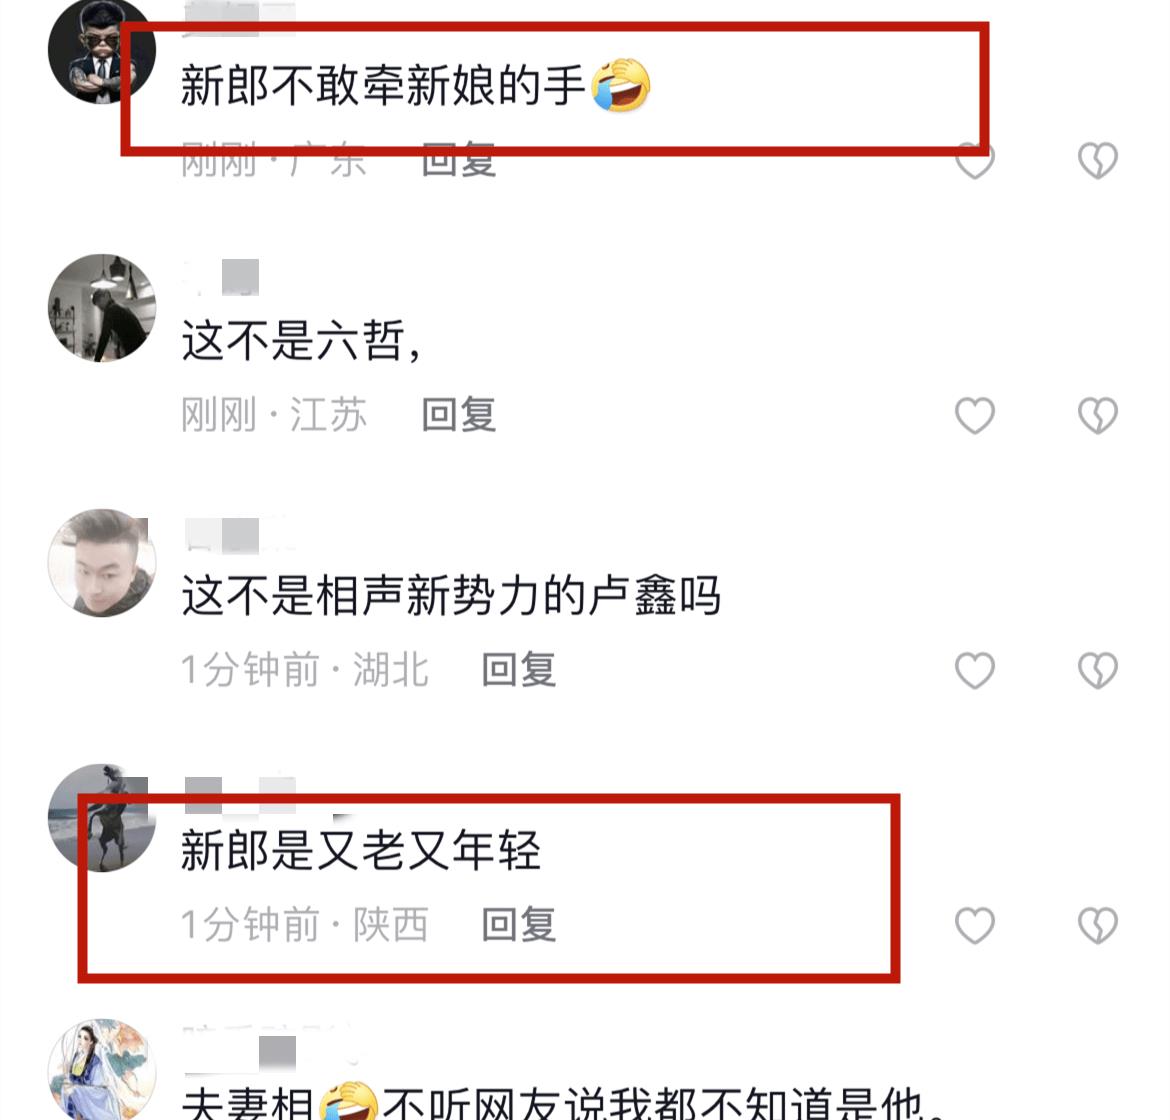The width and height of the screenshot is (1170, 1120).
Task: Open avatar of 这不是六哲 commenter
Action: [101, 307]
